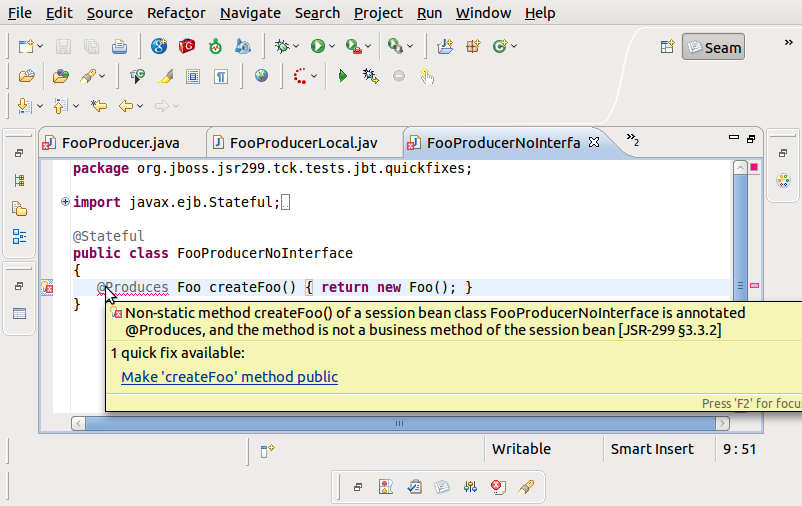
Task: Open the New wizard dropdown arrow
Action: pyautogui.click(x=40, y=47)
